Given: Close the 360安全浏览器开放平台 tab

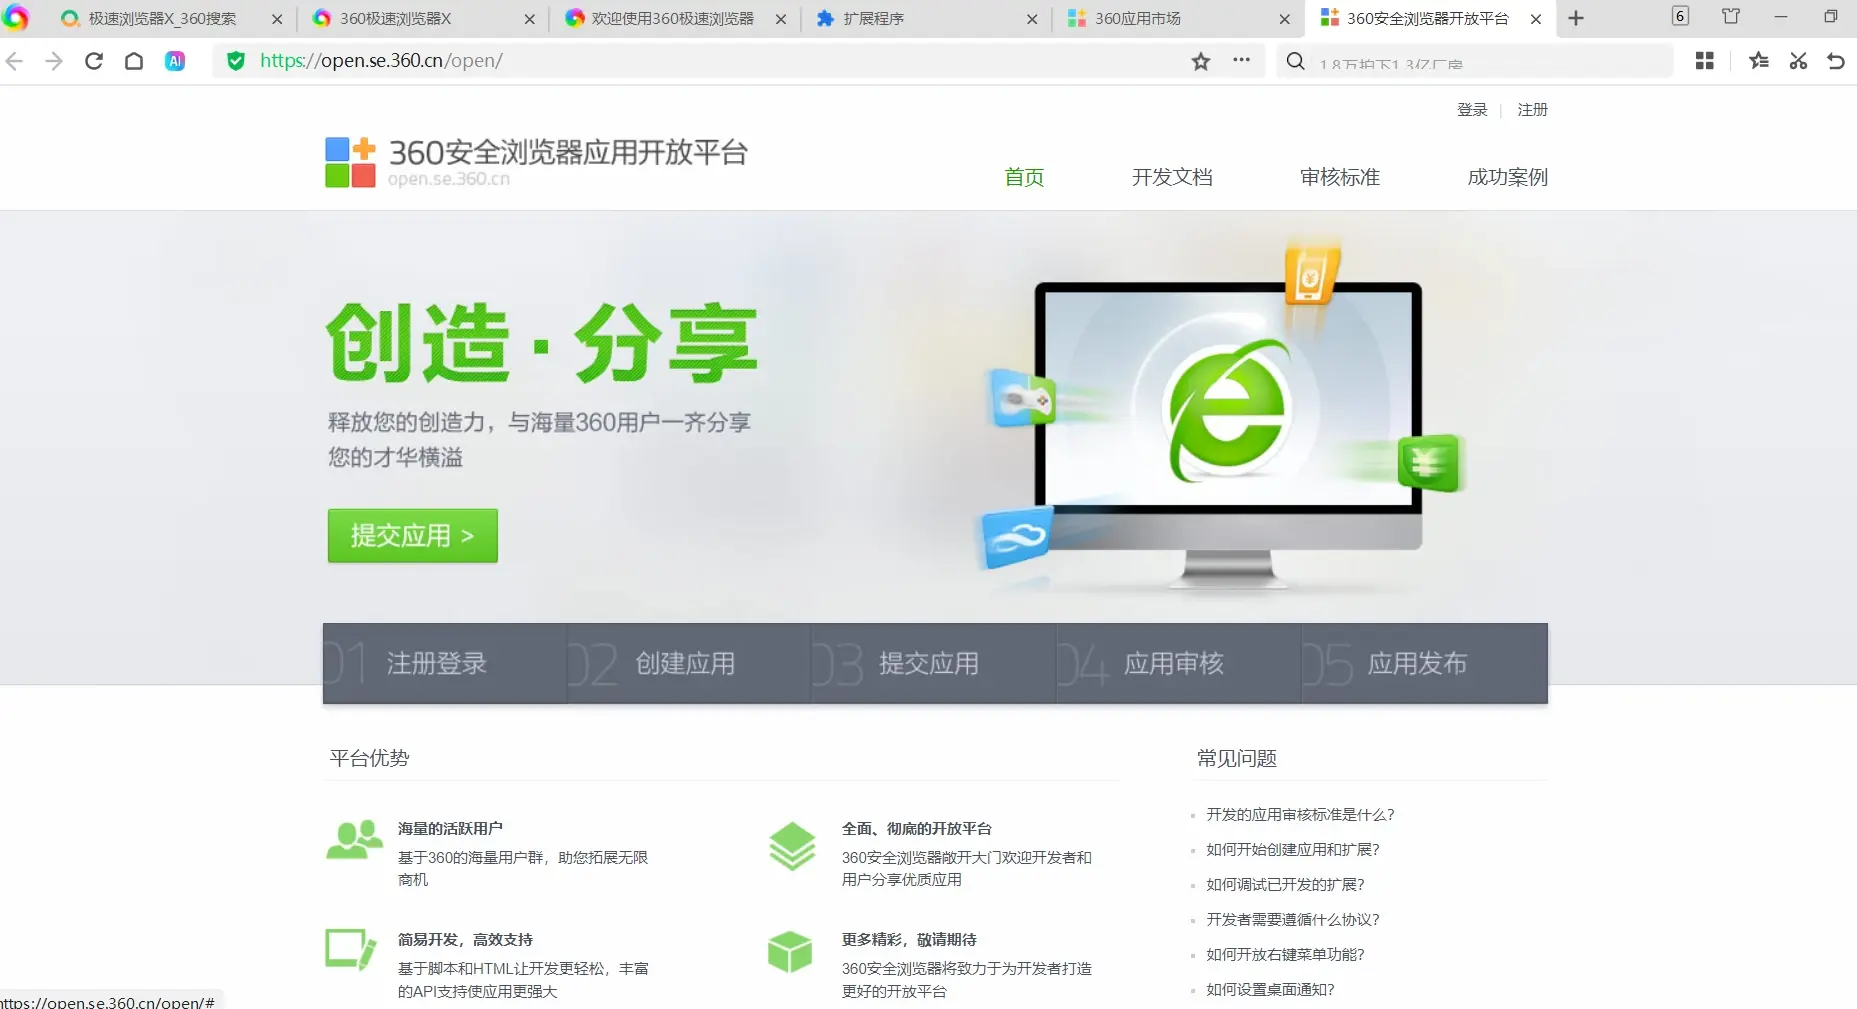Looking at the screenshot, I should [1536, 19].
